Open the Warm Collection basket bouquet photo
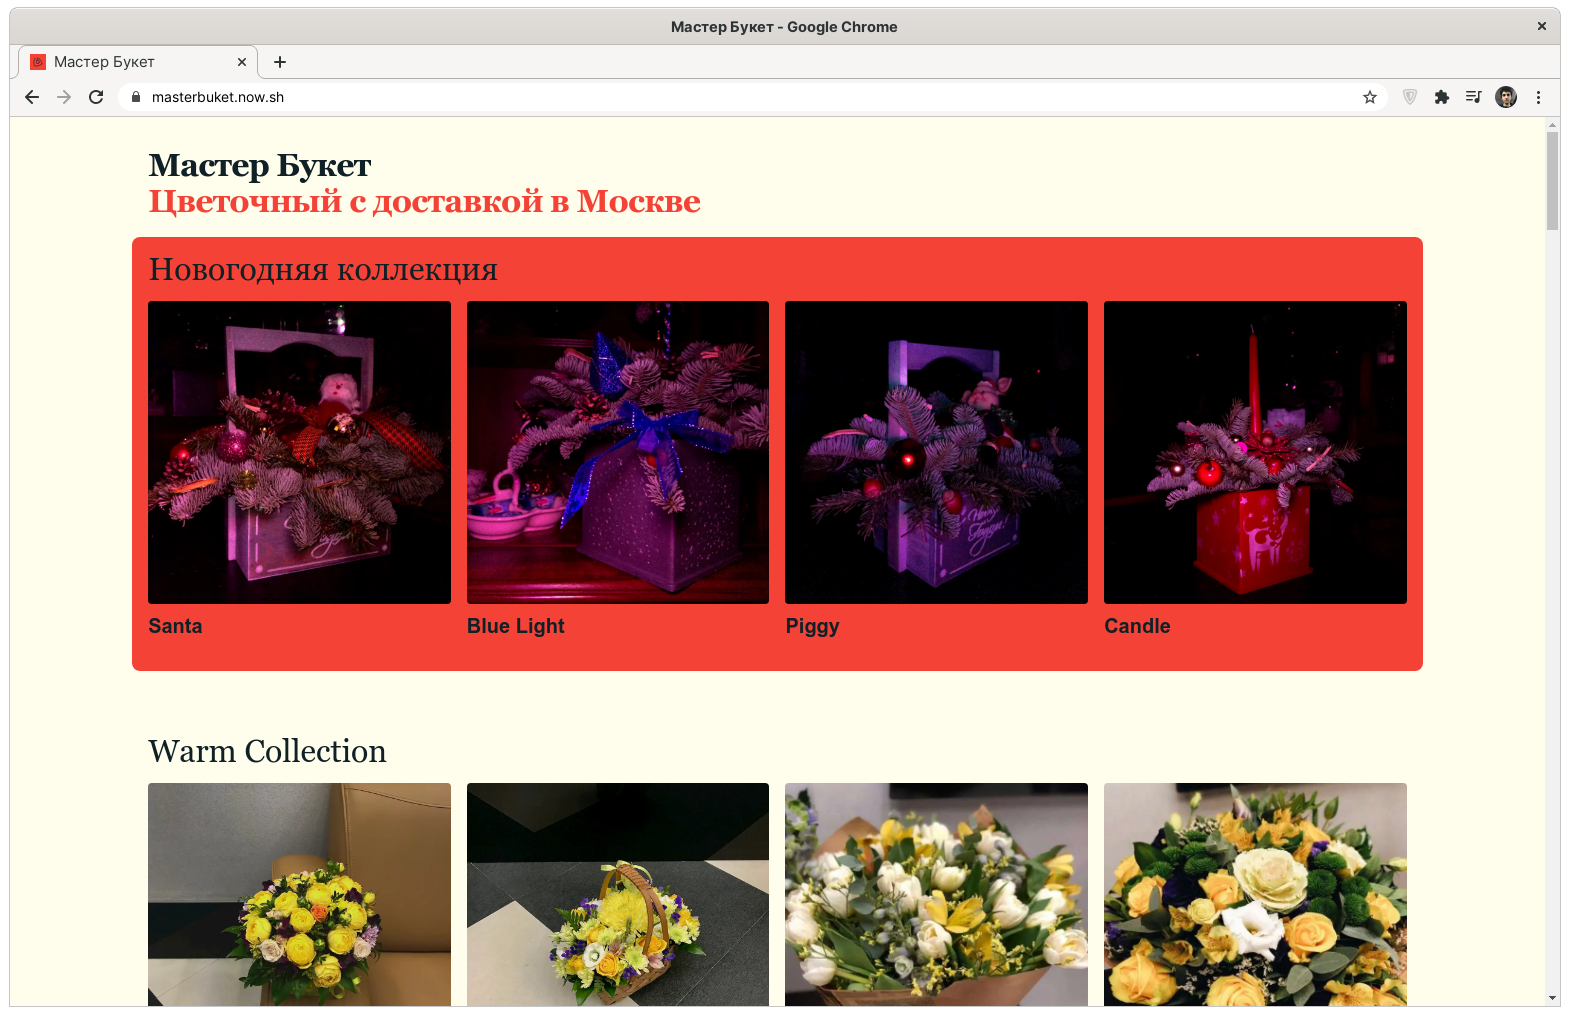This screenshot has height=1016, width=1570. 618,894
